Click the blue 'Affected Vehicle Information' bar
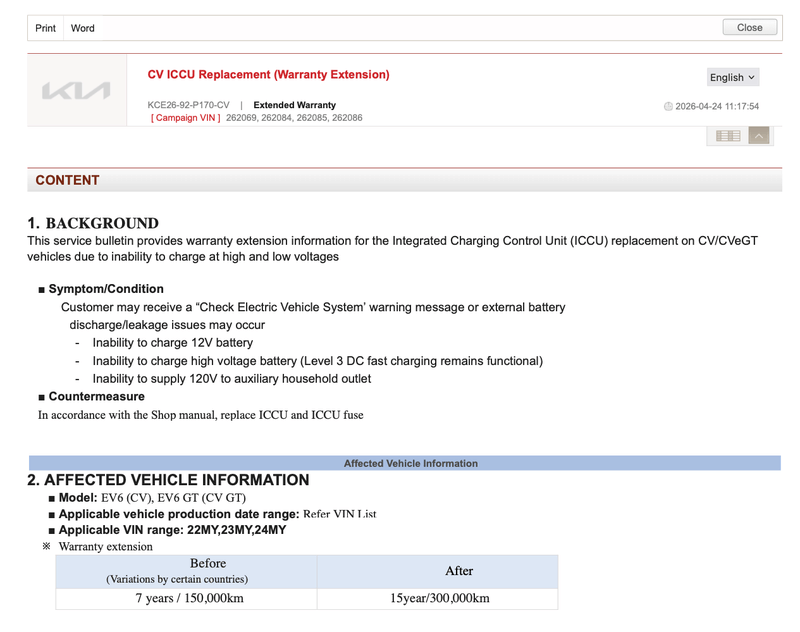This screenshot has width=800, height=632. (x=405, y=463)
